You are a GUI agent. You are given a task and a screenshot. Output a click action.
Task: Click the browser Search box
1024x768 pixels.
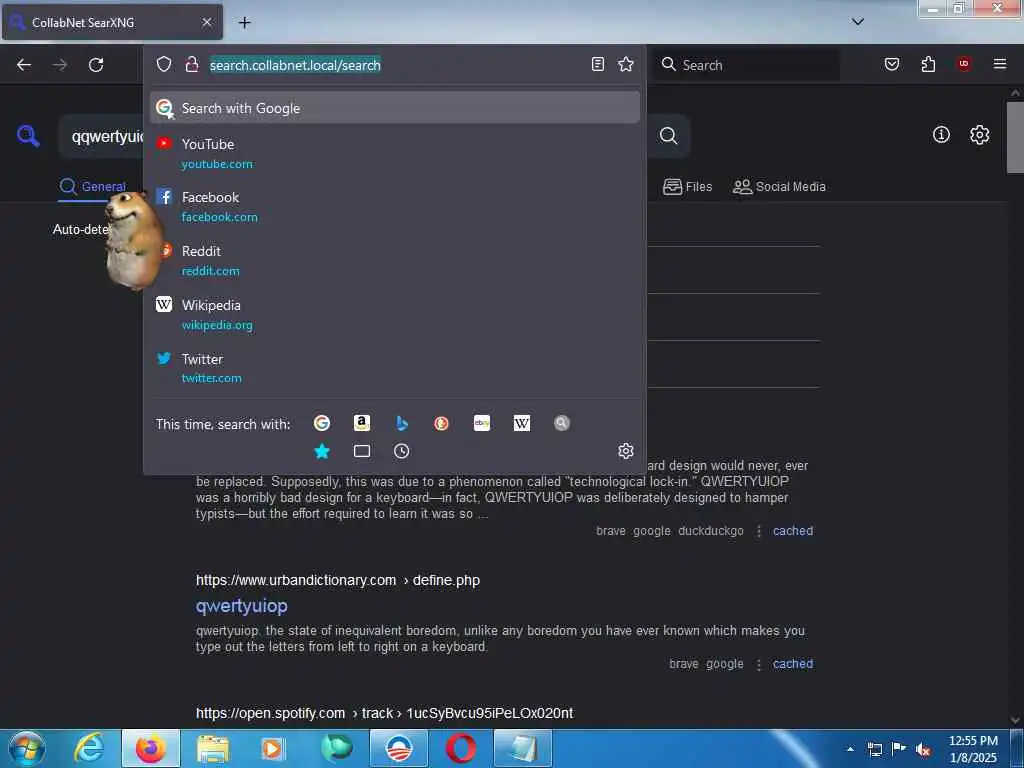tap(747, 65)
